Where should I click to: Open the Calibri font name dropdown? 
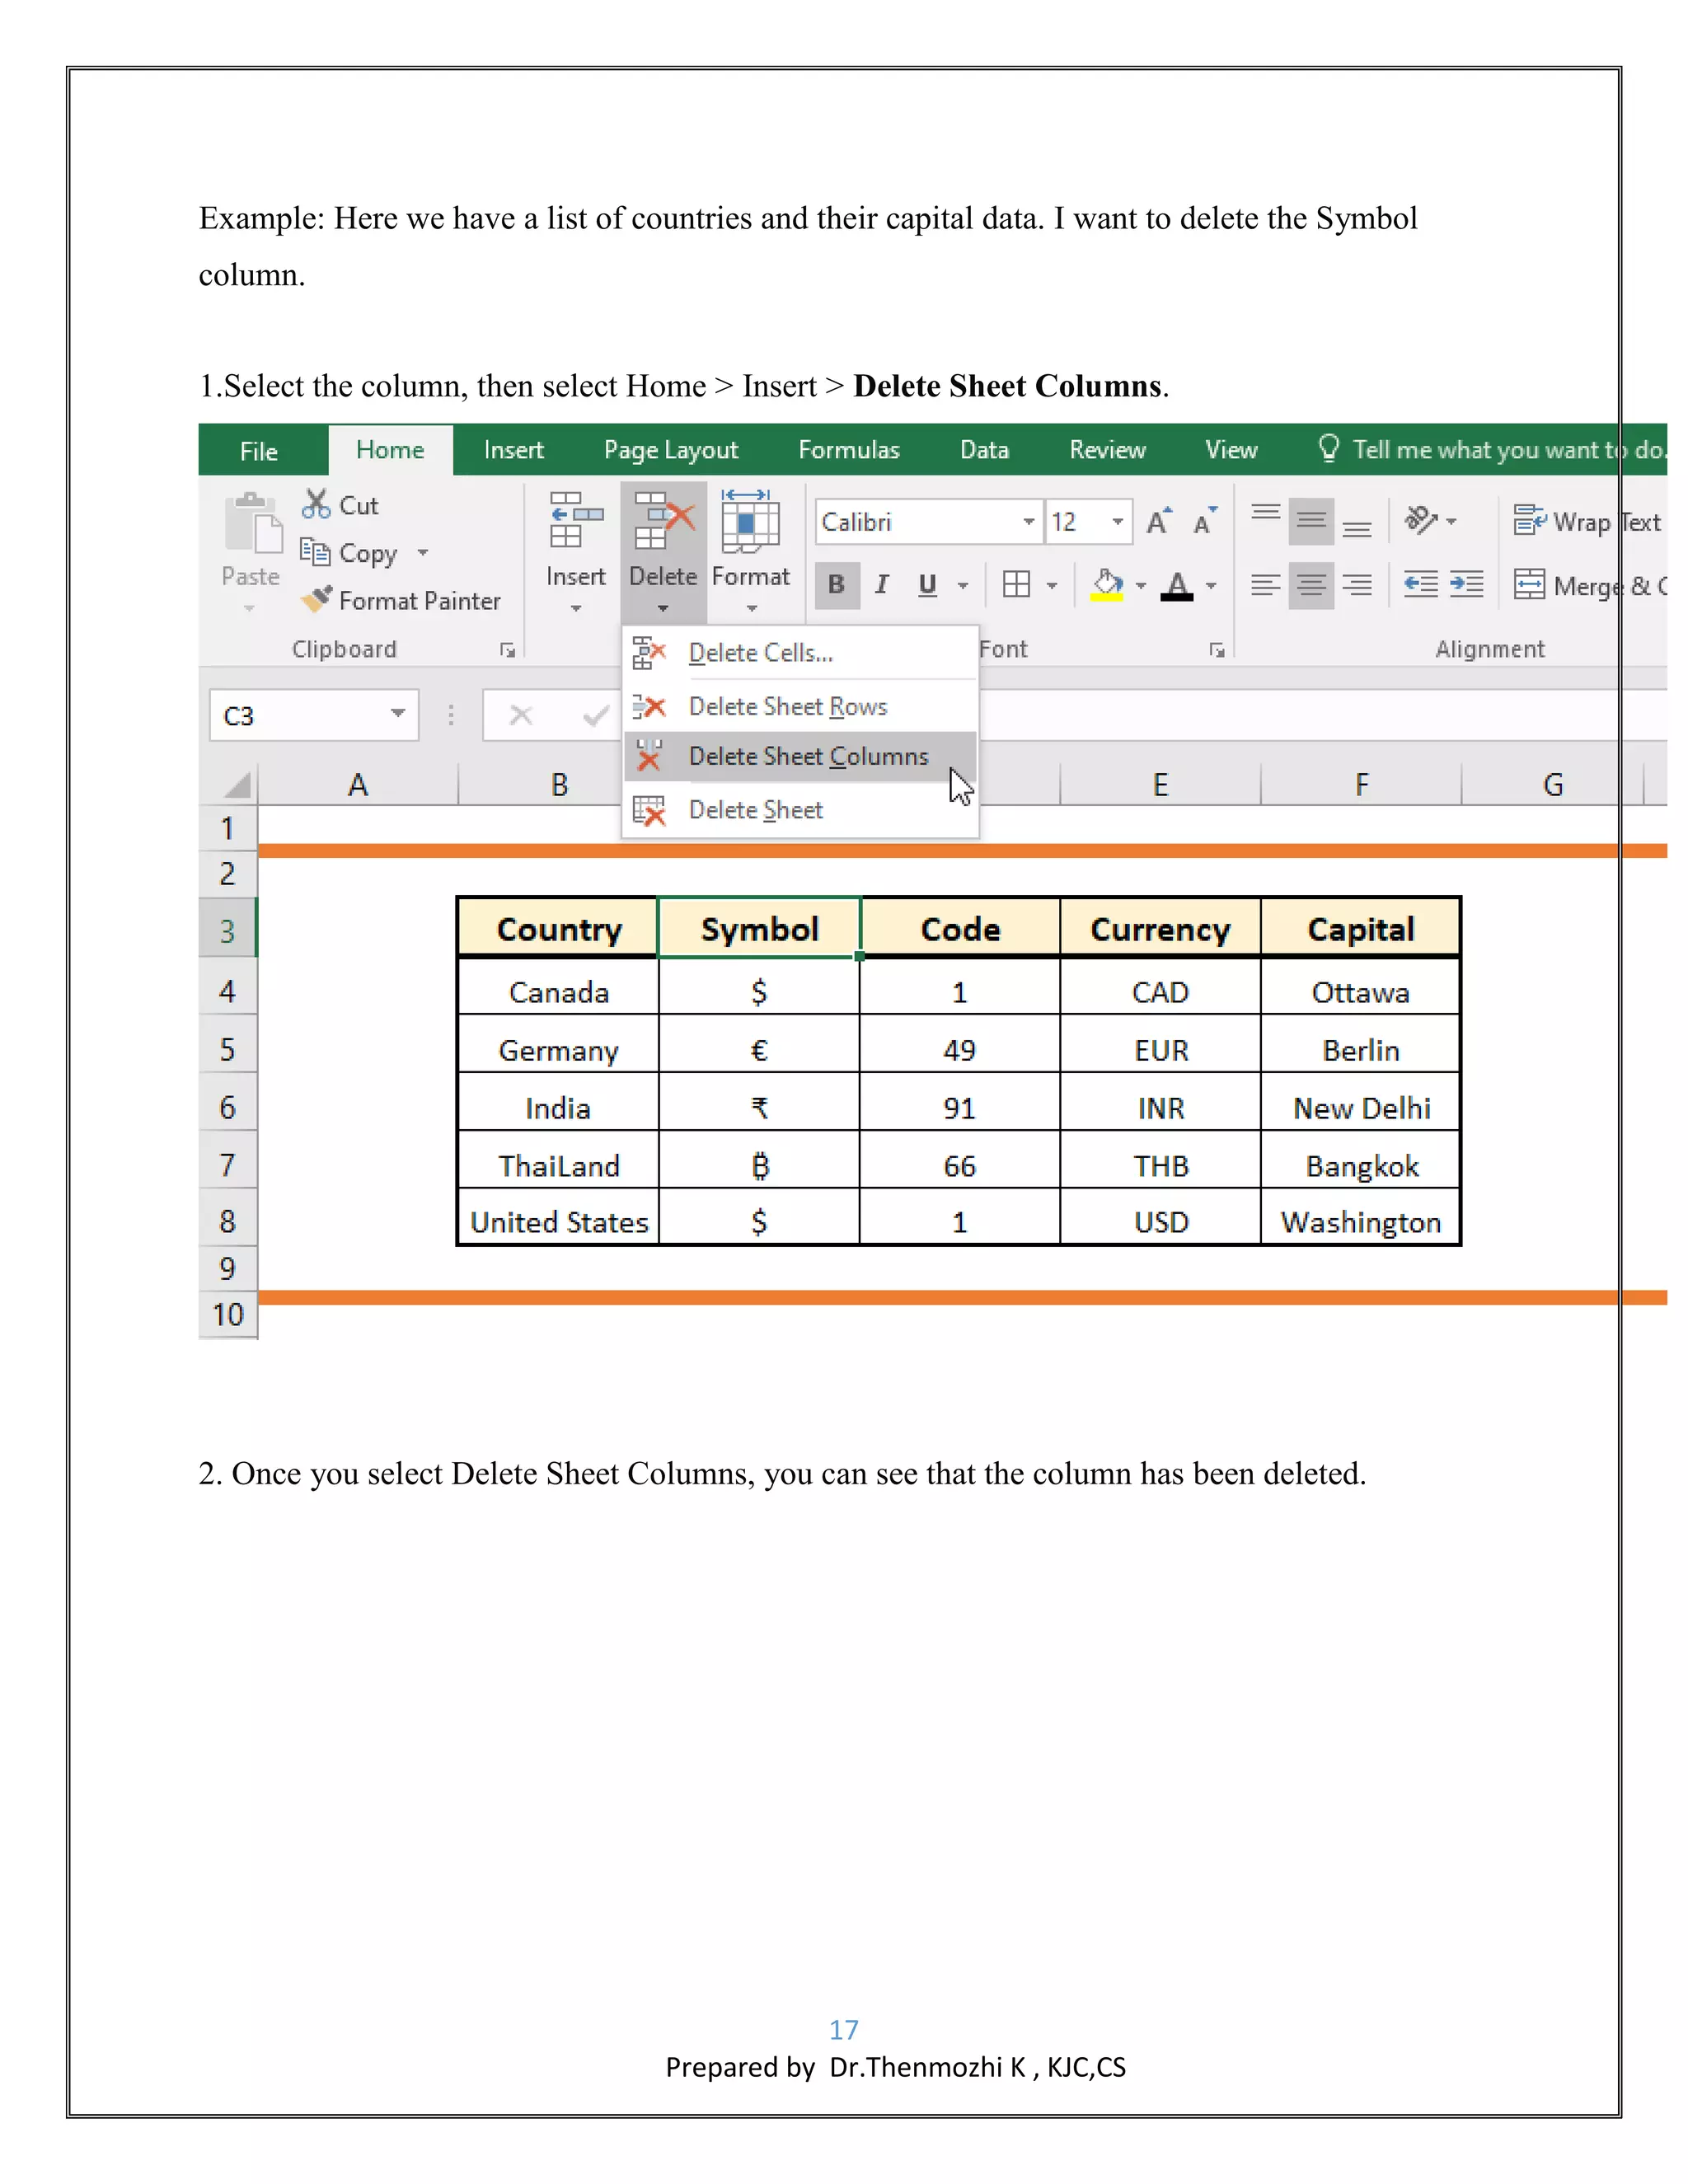[x=1029, y=521]
